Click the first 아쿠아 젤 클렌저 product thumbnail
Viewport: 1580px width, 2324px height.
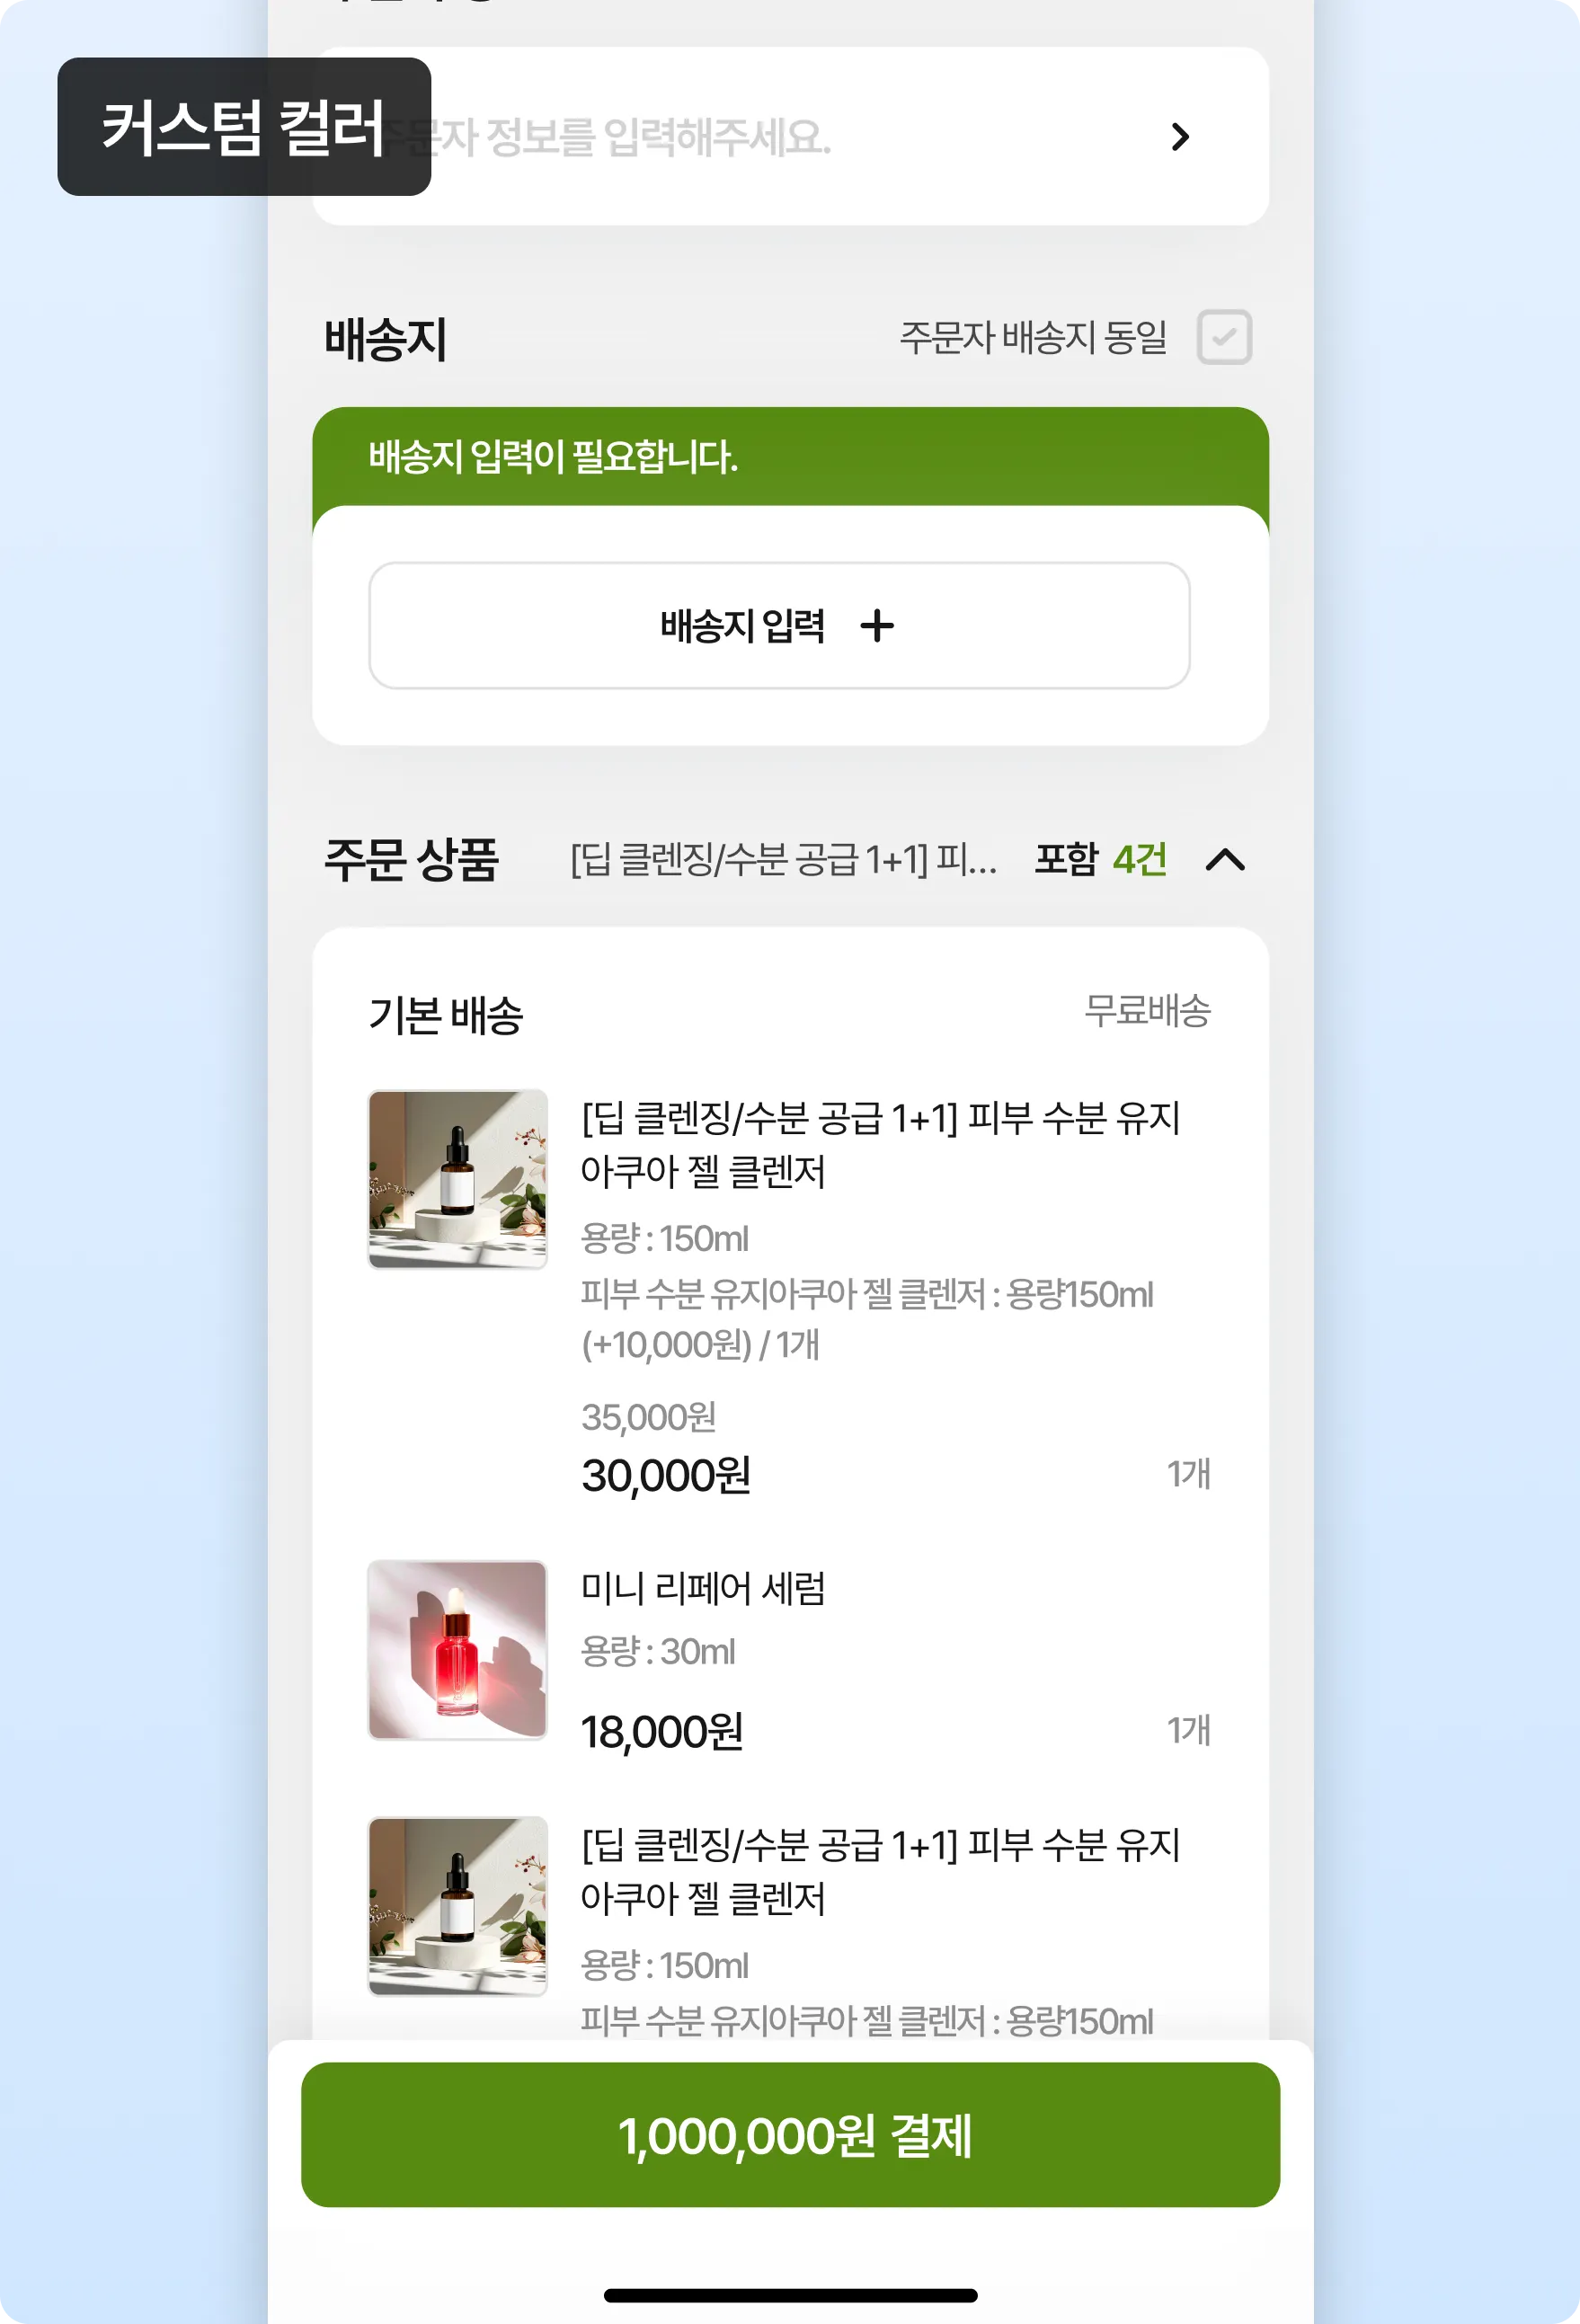(458, 1179)
